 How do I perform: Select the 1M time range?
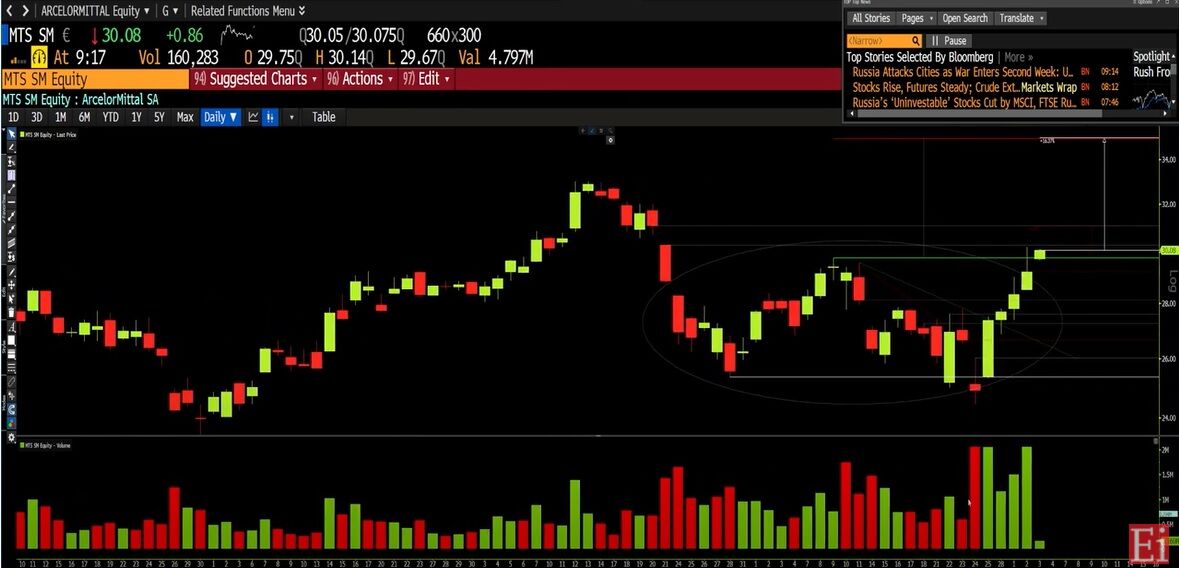(x=60, y=117)
